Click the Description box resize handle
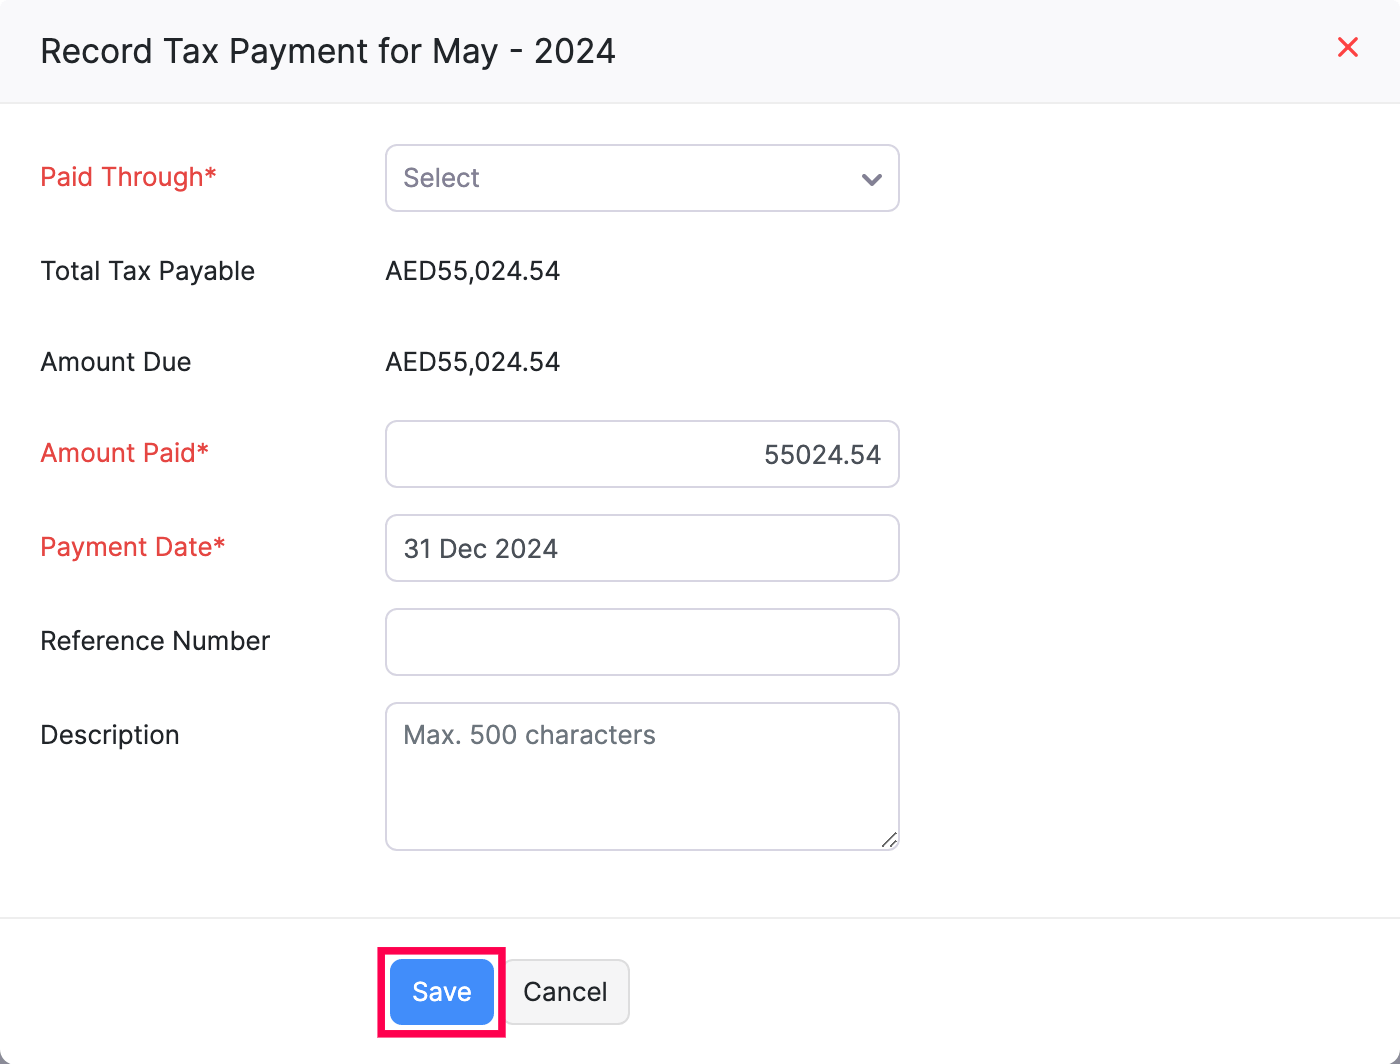Image resolution: width=1400 pixels, height=1064 pixels. 889,840
